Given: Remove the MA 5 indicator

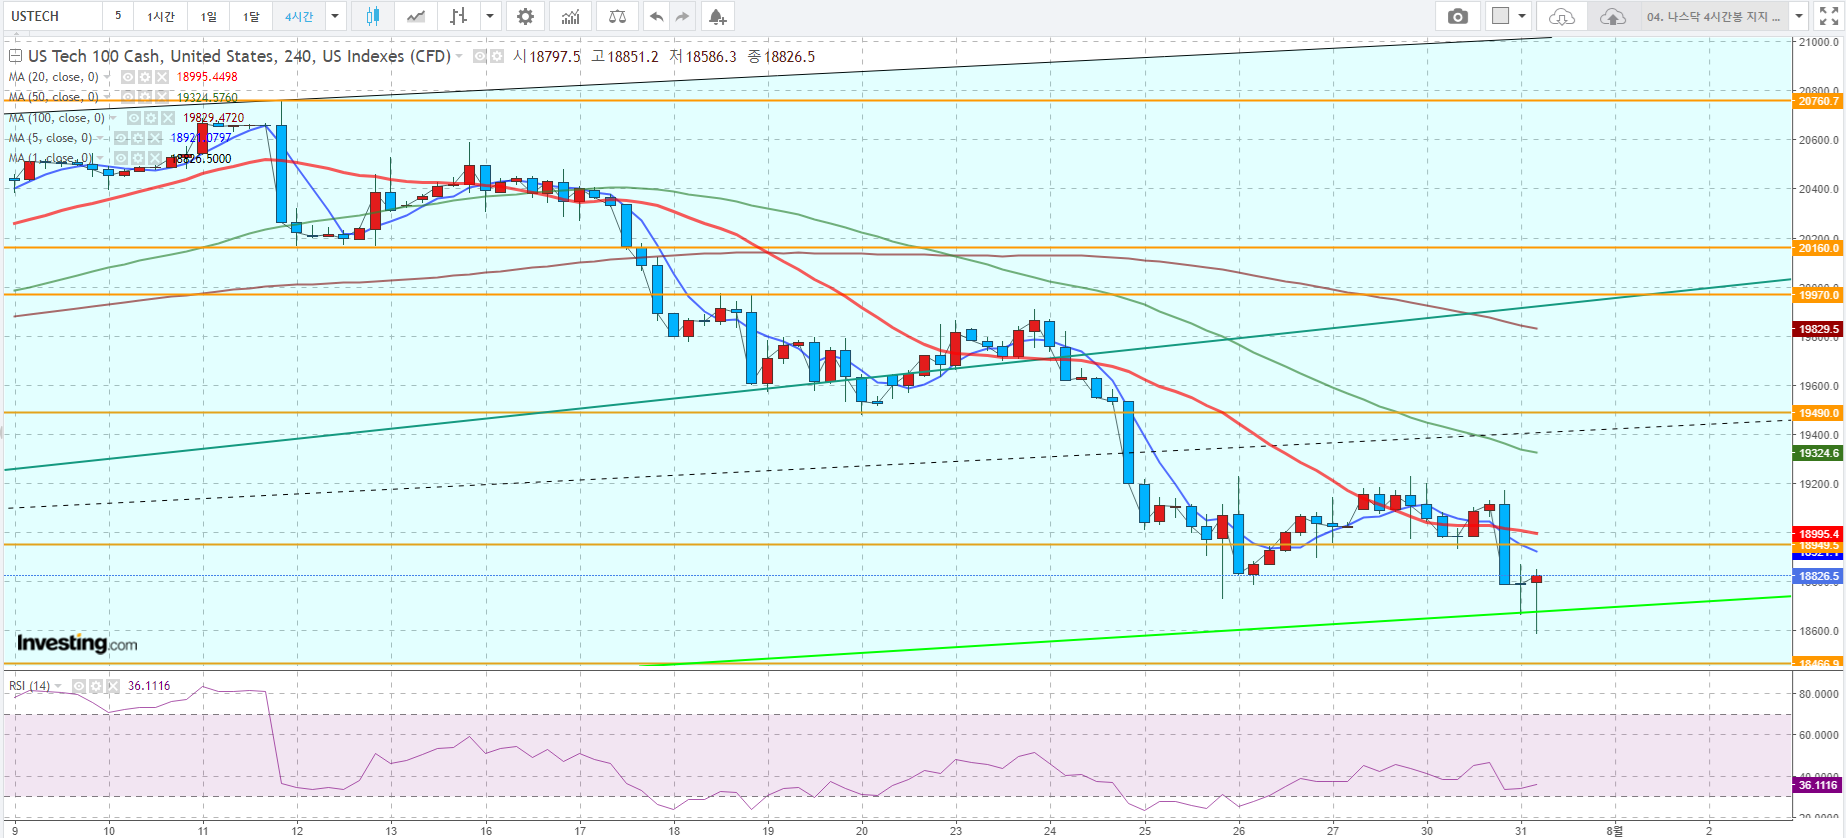Looking at the screenshot, I should pos(155,138).
